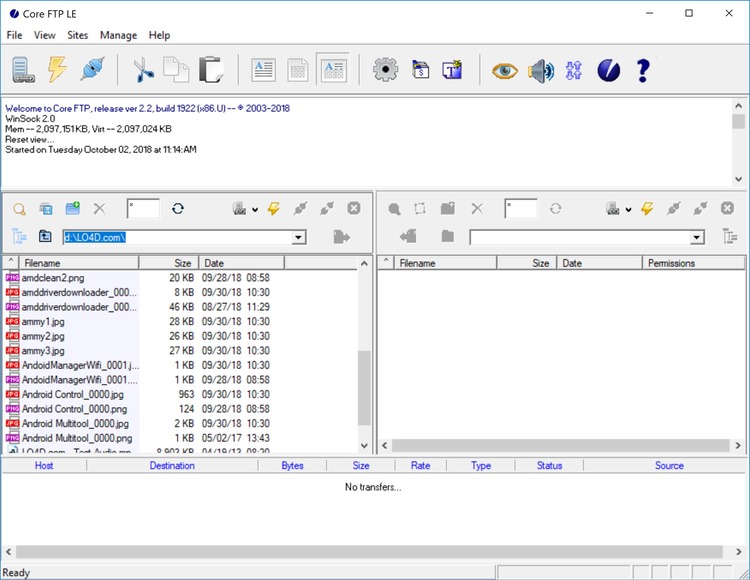Click the question mark Help icon
Viewport: 750px width, 580px height.
point(643,70)
